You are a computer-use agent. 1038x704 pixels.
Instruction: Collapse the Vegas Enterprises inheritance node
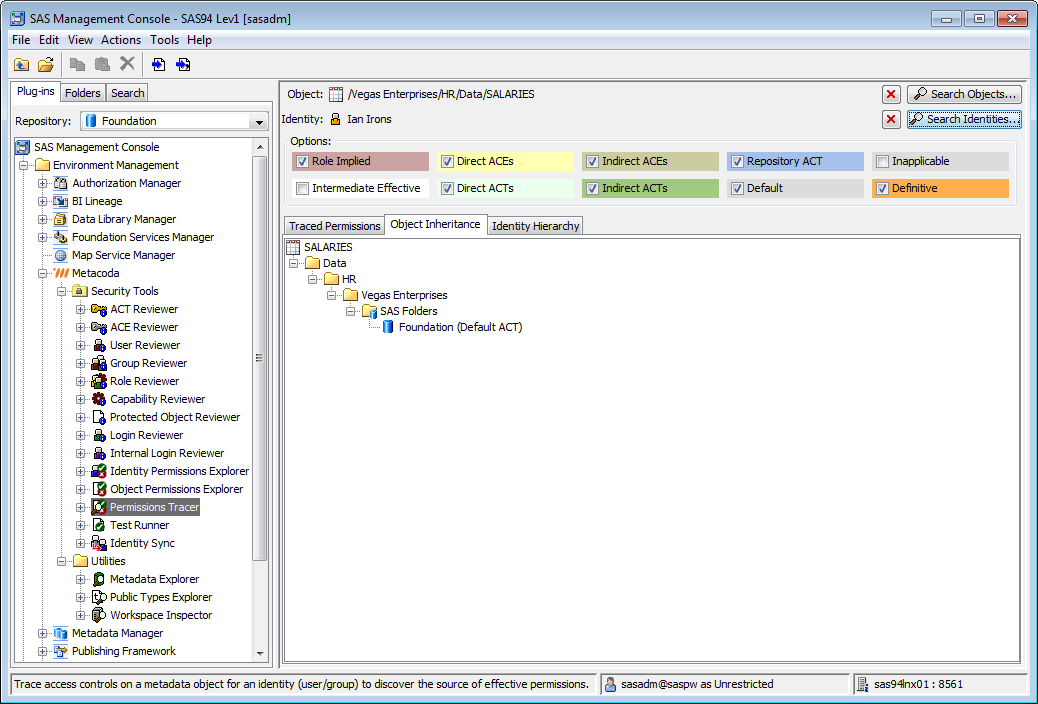click(332, 295)
